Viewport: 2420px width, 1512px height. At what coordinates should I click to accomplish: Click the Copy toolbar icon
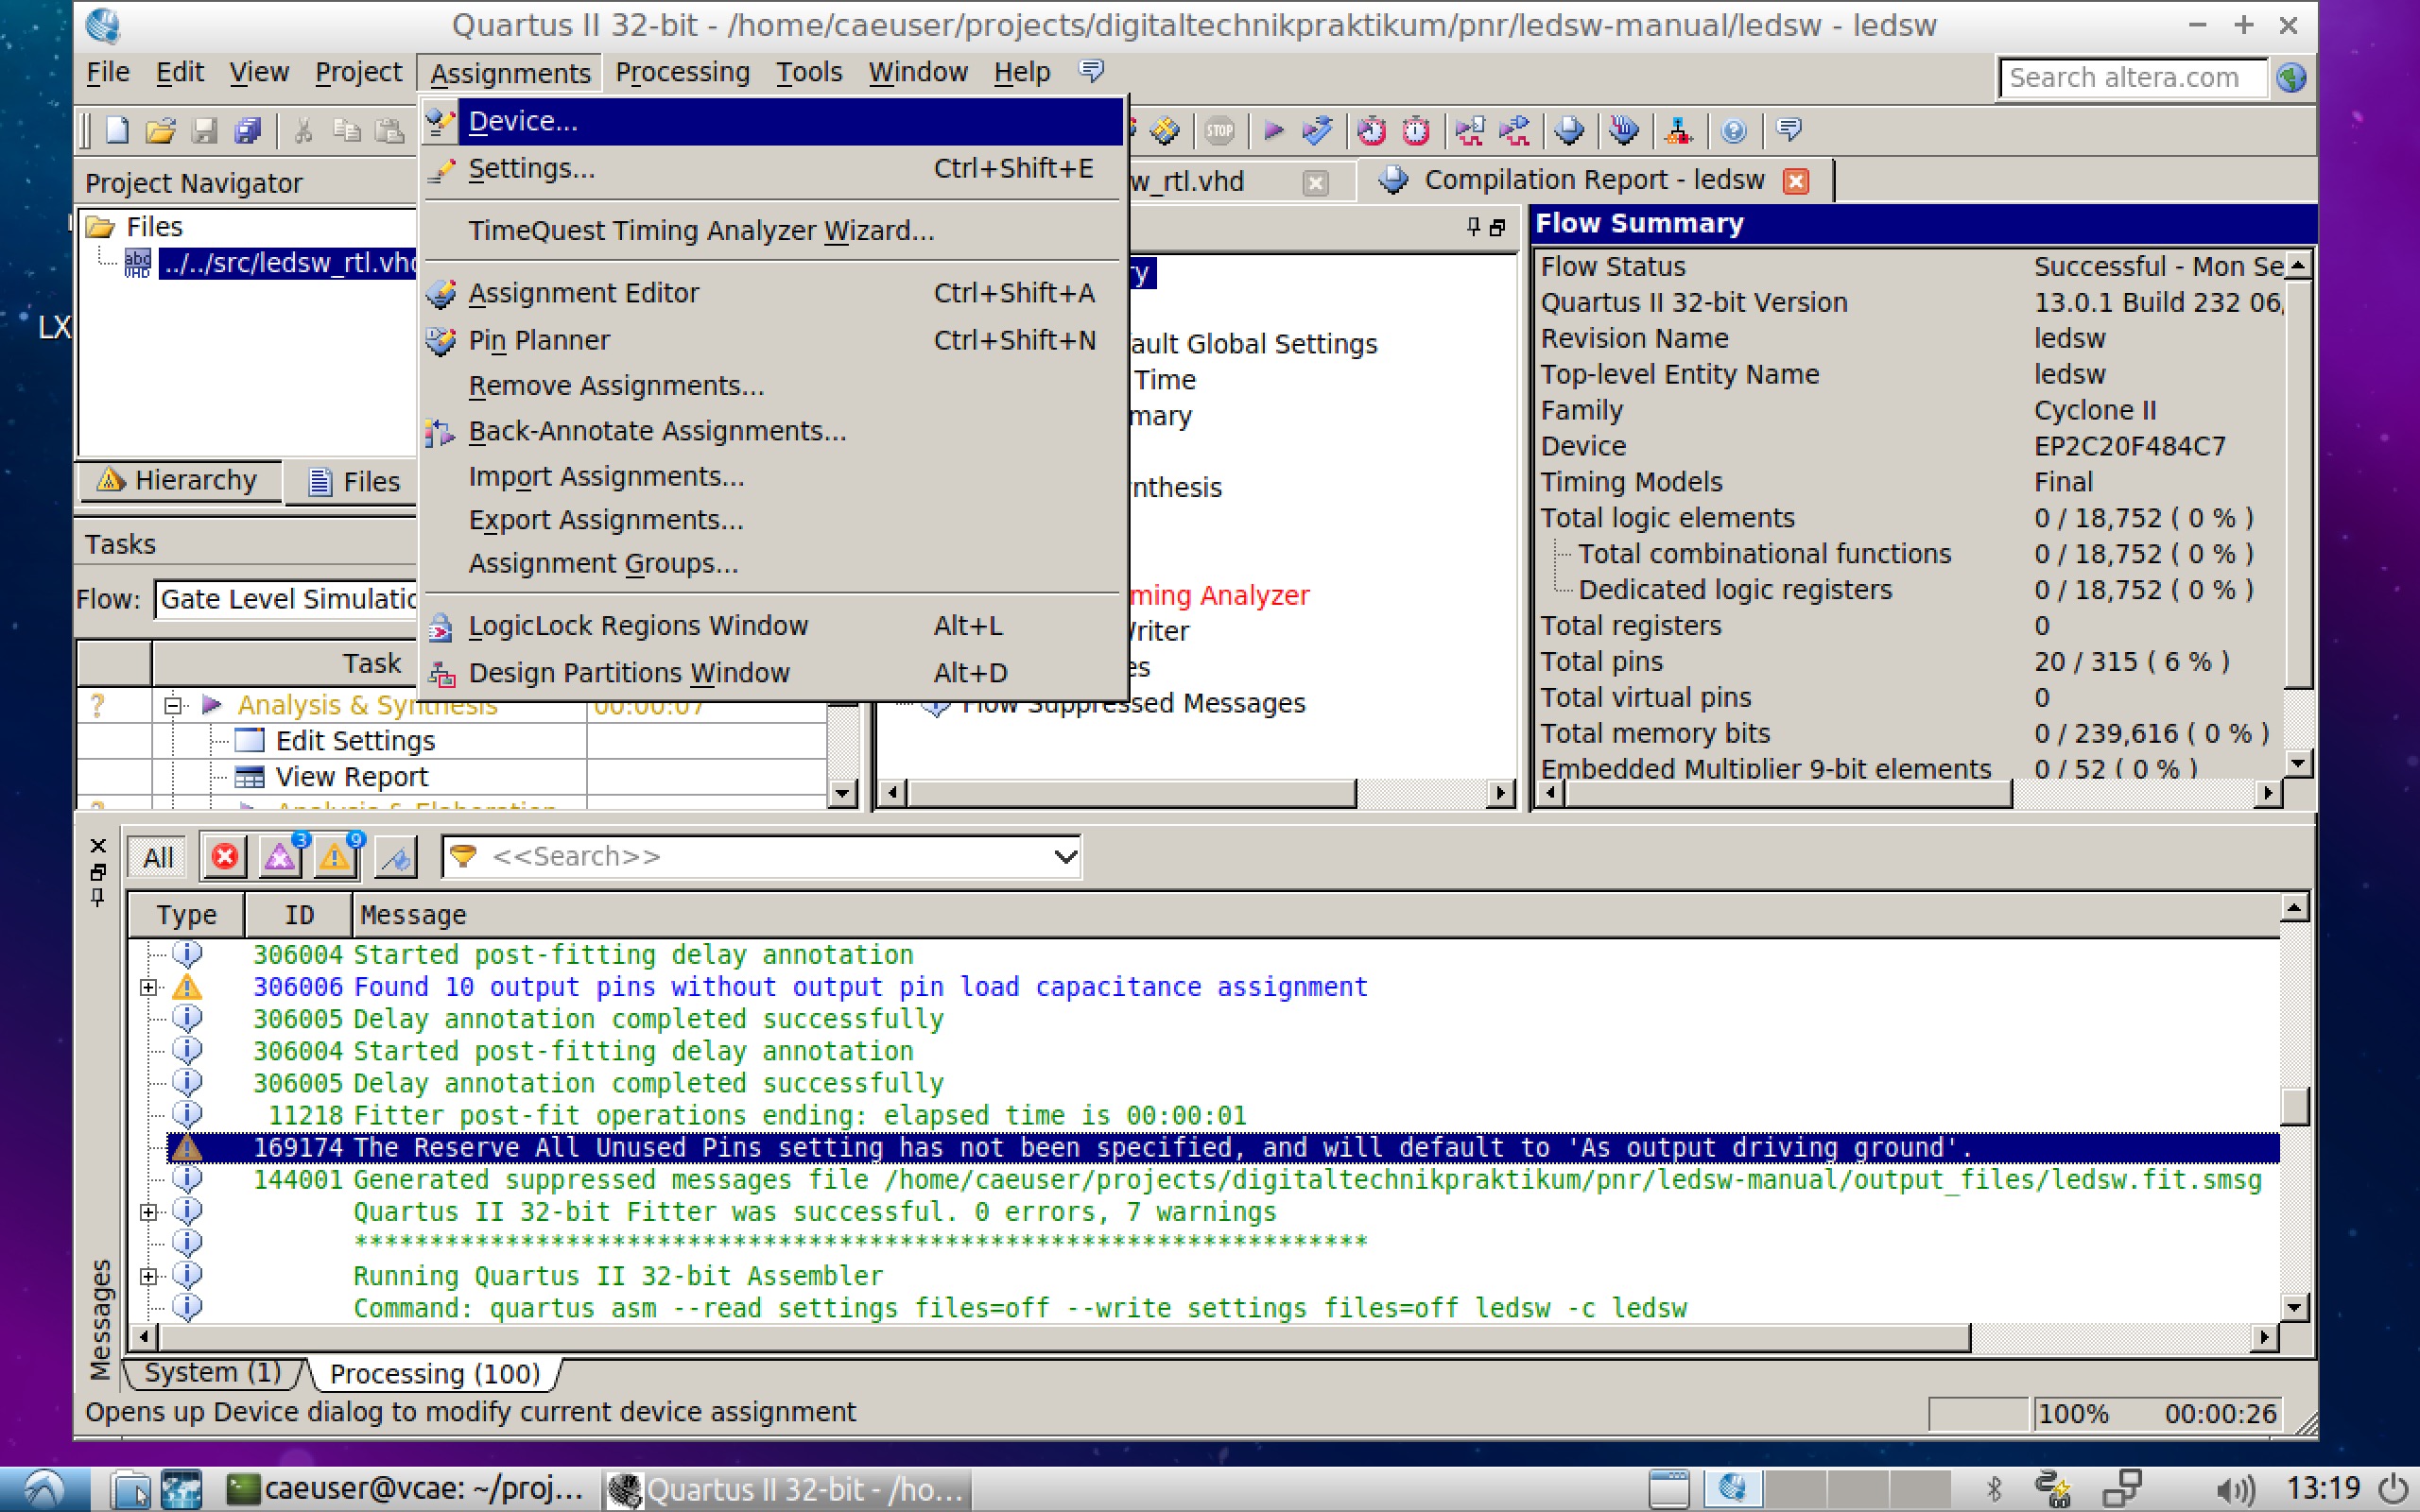click(346, 130)
